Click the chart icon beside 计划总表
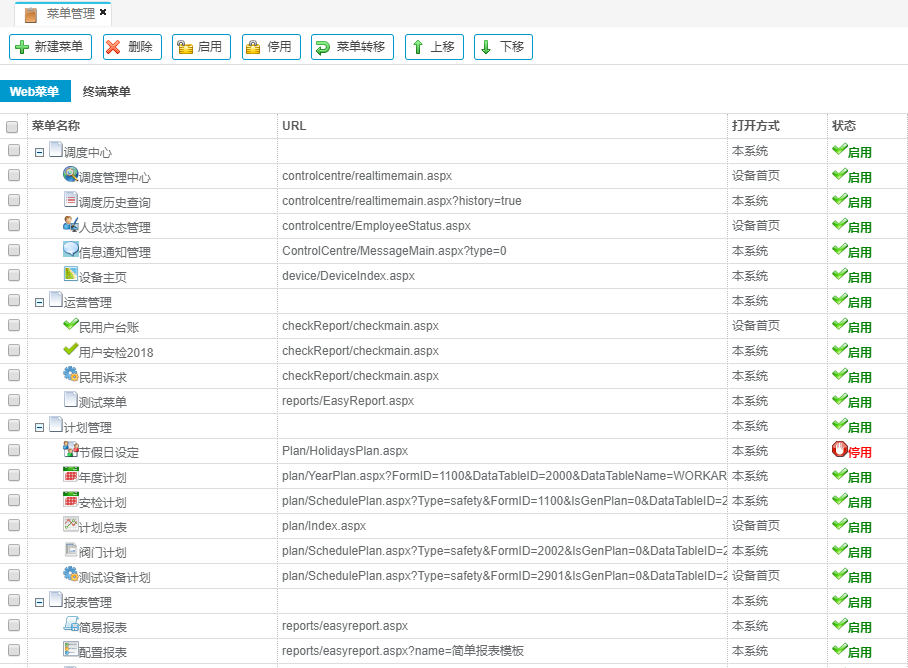908x668 pixels. (x=70, y=524)
